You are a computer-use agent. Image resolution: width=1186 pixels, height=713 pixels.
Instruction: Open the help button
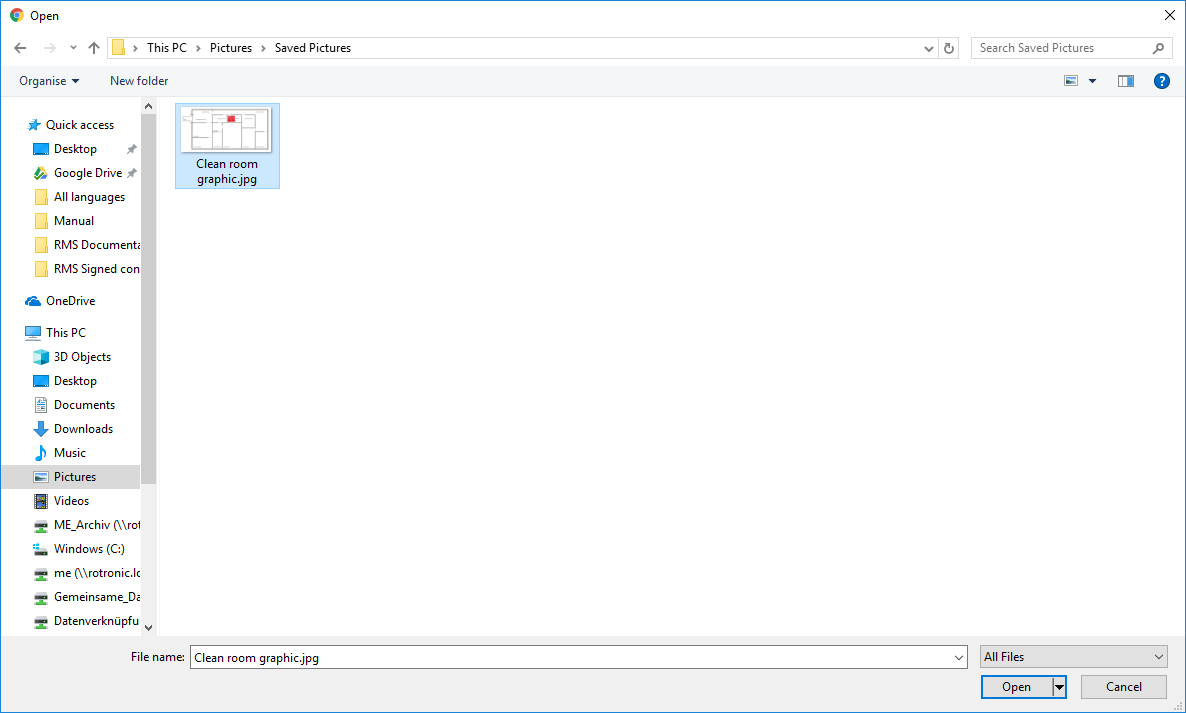coord(1162,81)
